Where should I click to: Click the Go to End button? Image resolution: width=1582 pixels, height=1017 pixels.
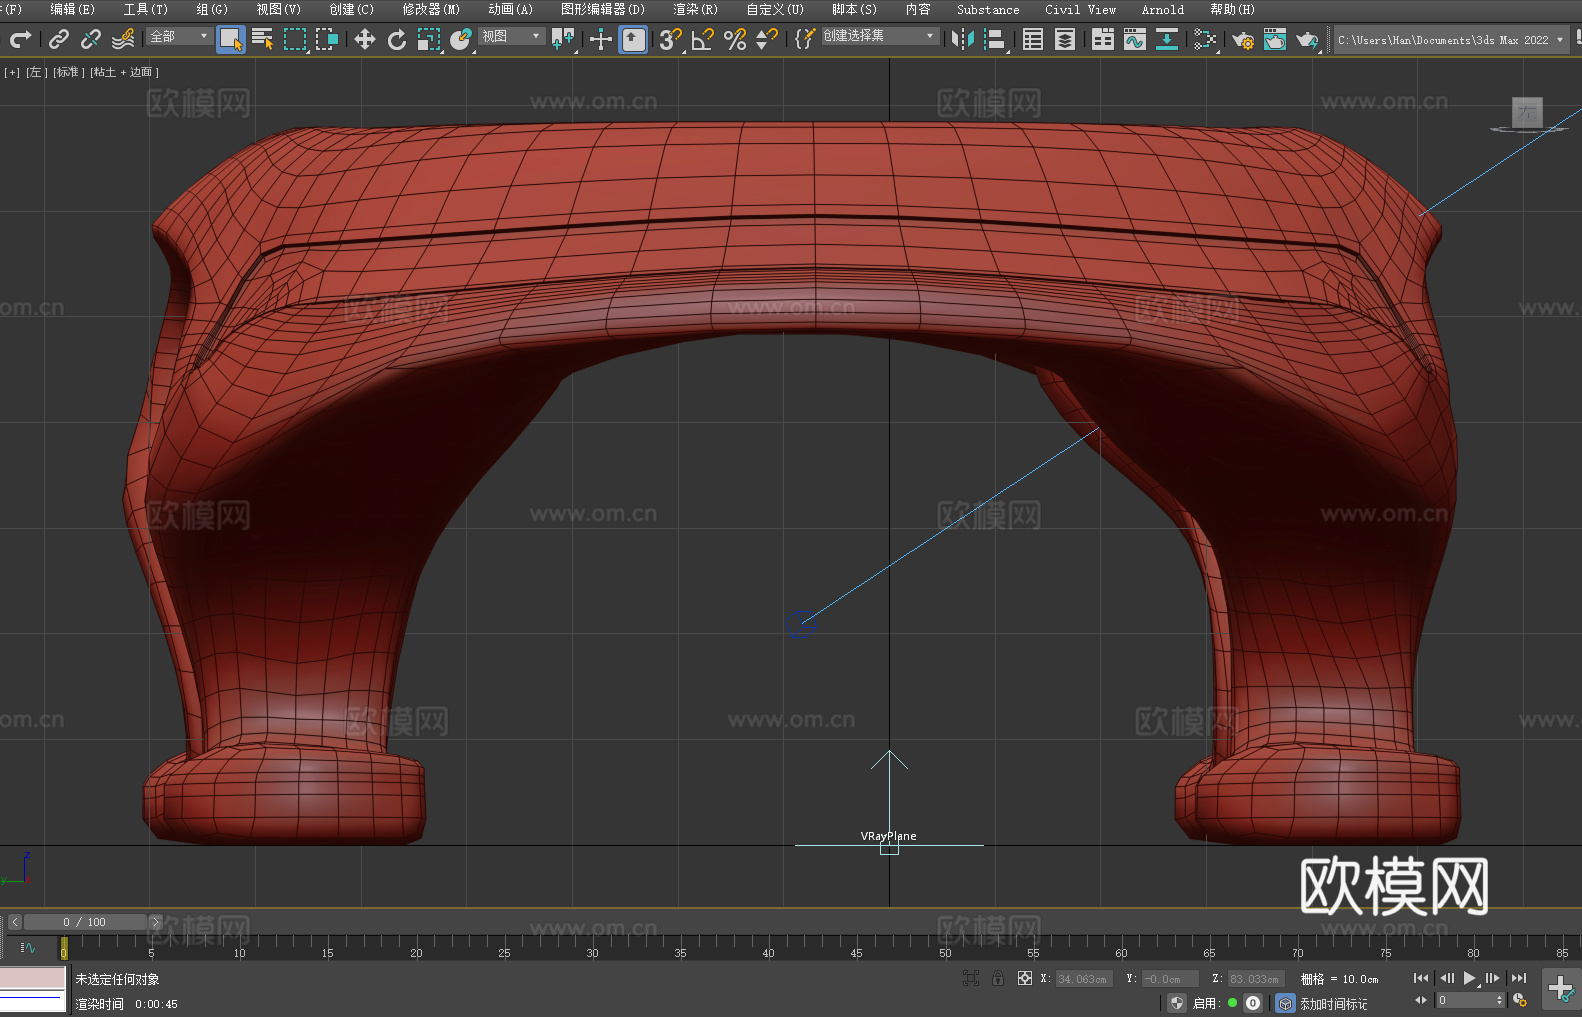tap(1519, 978)
